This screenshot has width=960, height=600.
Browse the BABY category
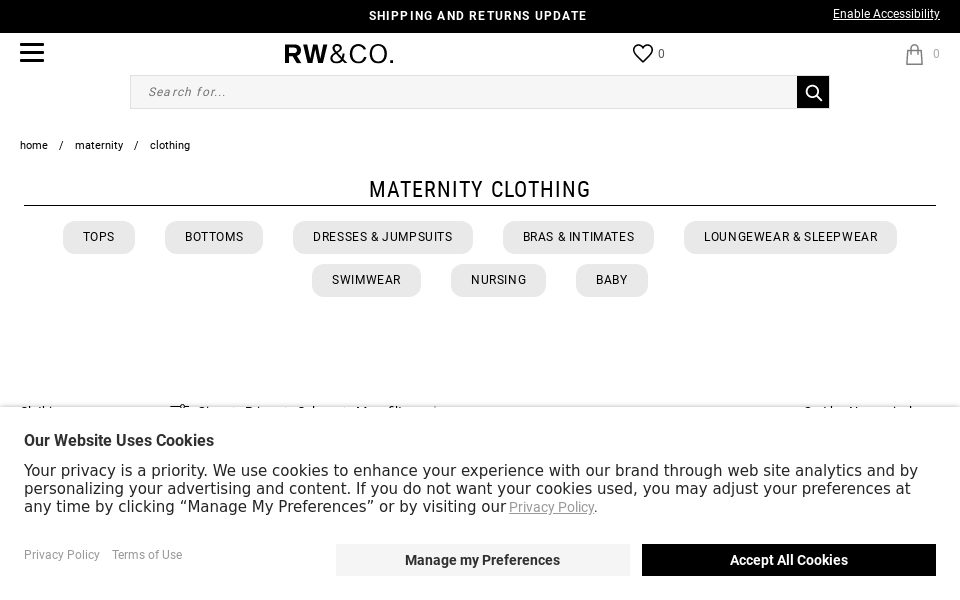[x=611, y=280]
